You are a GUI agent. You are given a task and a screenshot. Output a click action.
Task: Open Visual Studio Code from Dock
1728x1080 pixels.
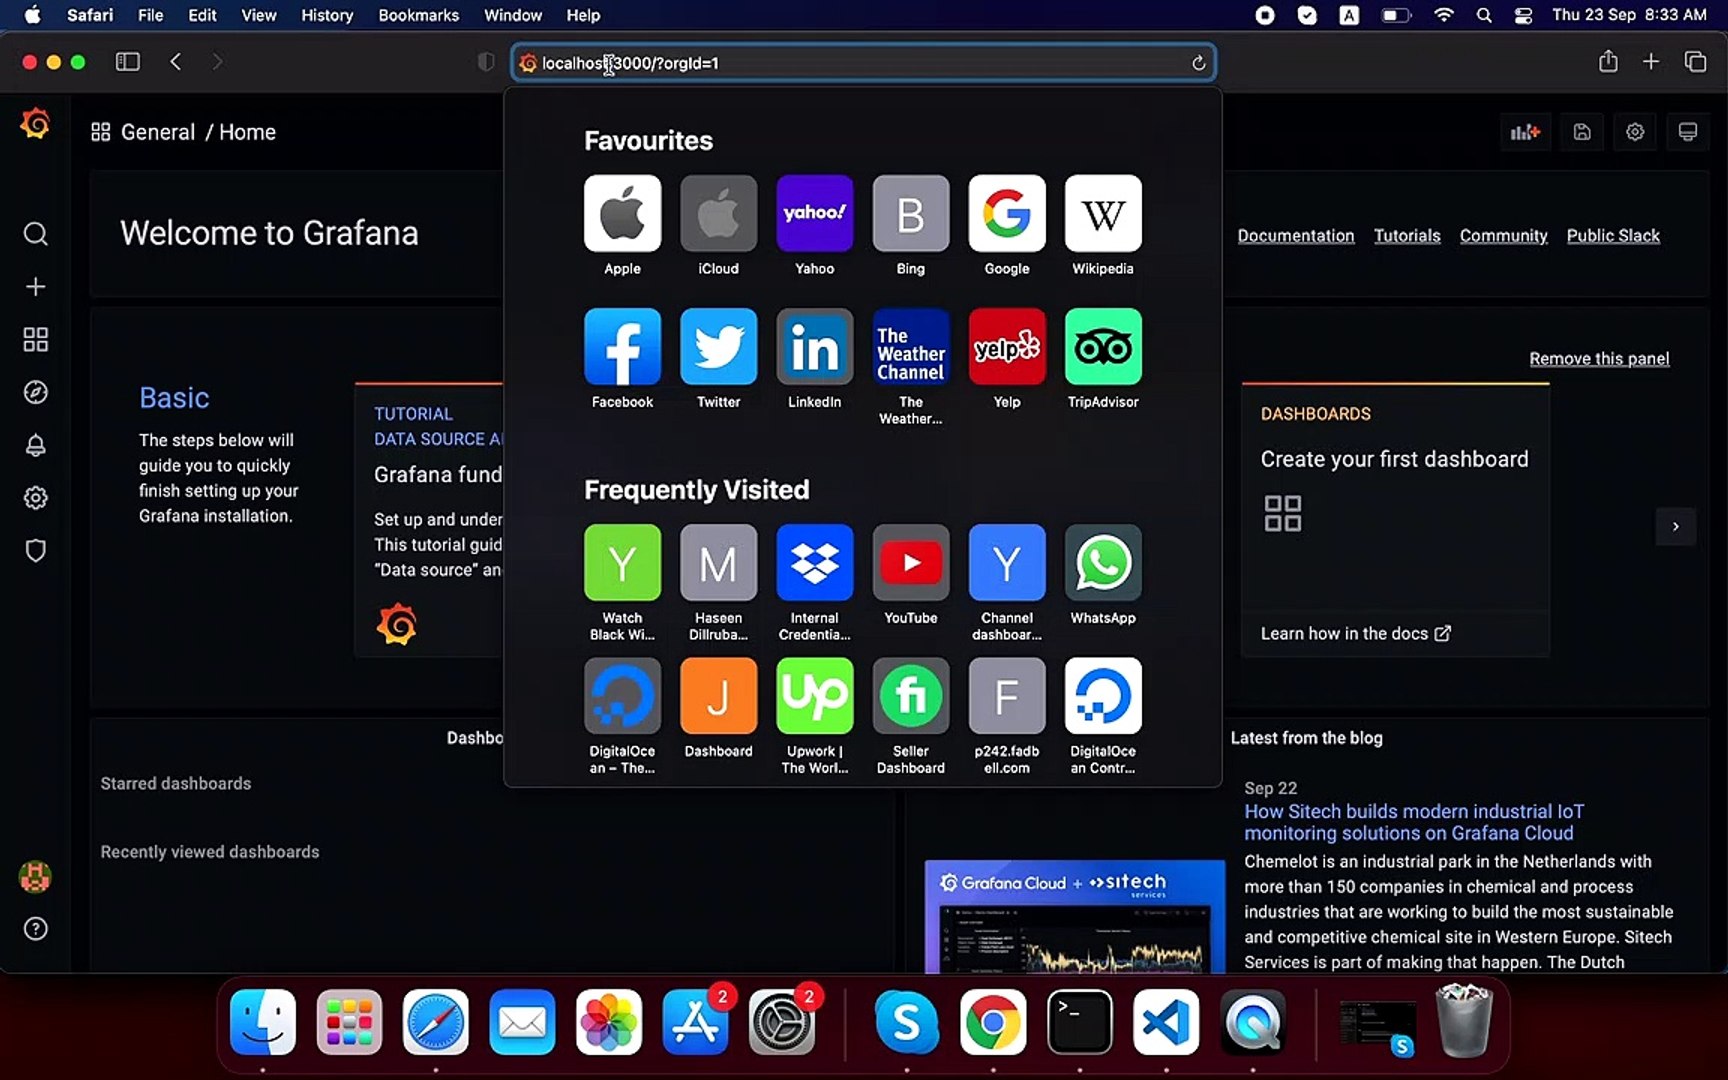1167,1022
